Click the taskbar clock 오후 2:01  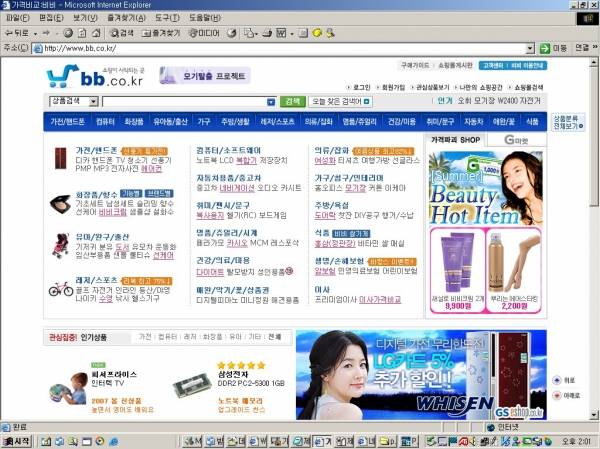577,441
